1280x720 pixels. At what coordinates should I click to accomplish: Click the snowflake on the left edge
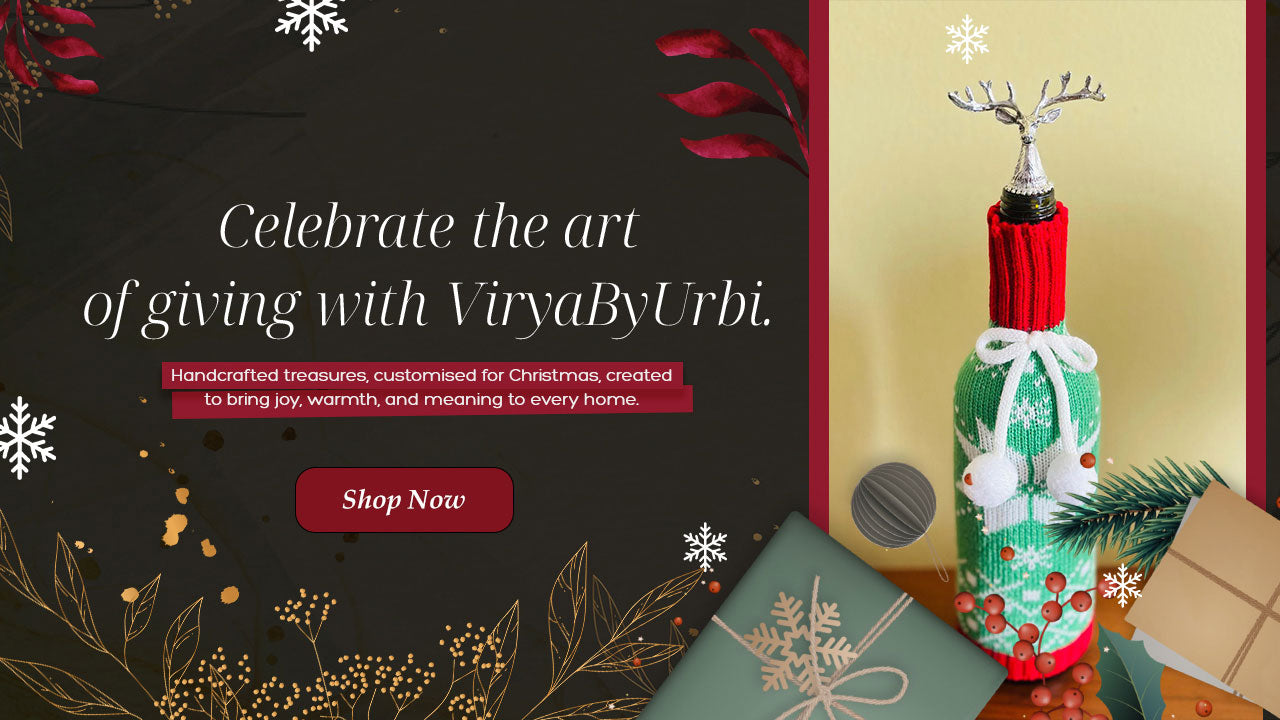[x=27, y=438]
